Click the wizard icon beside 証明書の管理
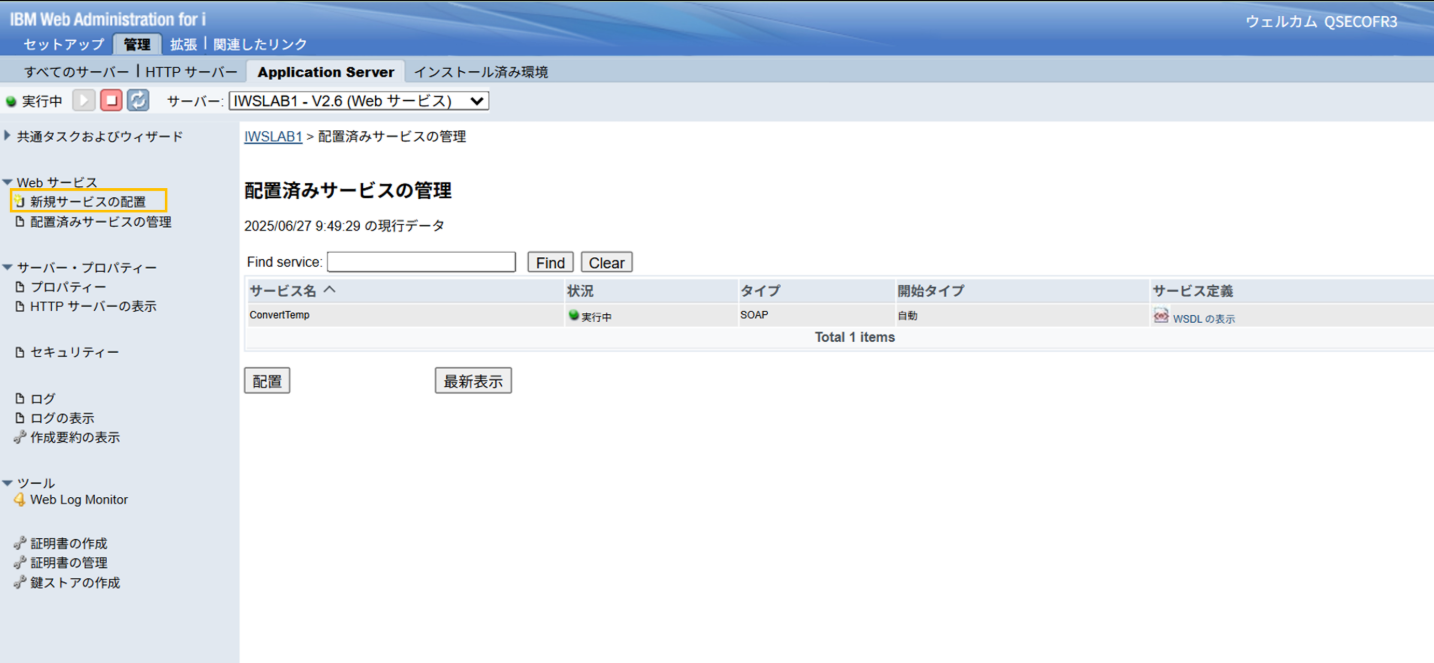1434x663 pixels. [x=20, y=563]
